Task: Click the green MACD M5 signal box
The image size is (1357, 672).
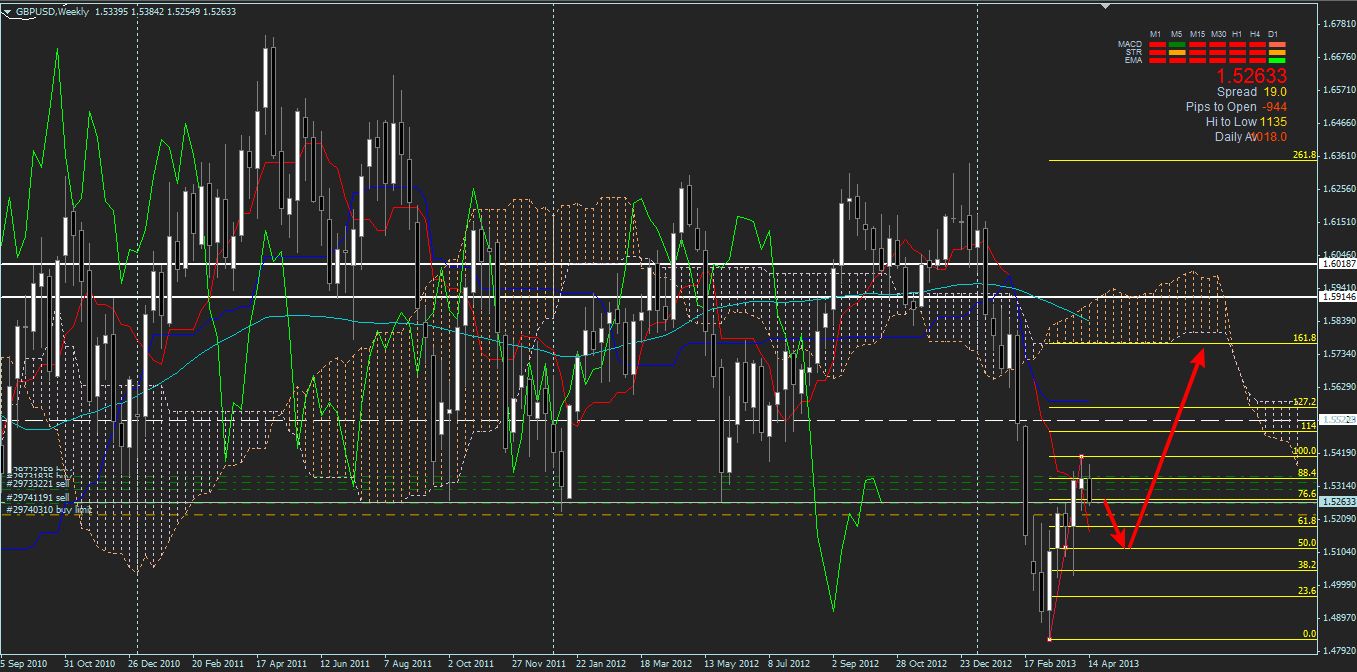Action: coord(1176,45)
